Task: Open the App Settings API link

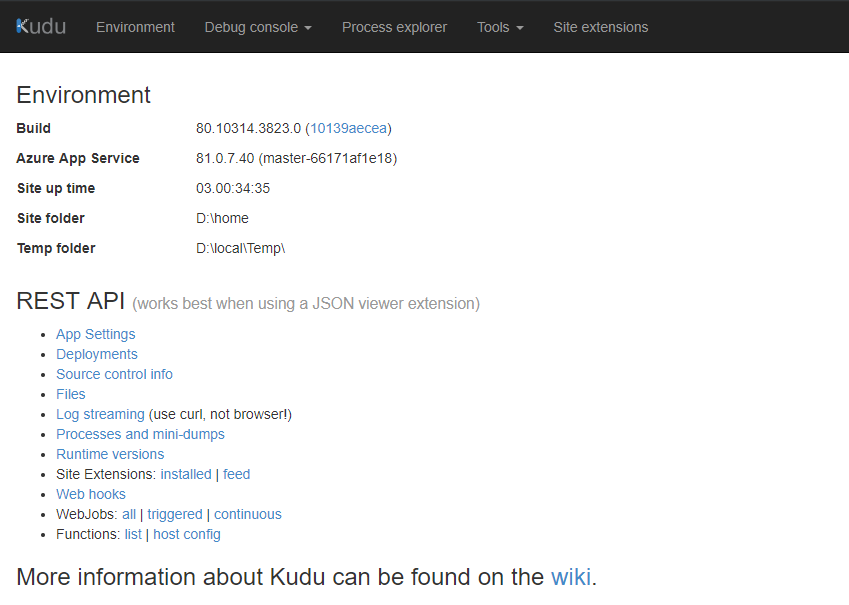Action: click(96, 334)
